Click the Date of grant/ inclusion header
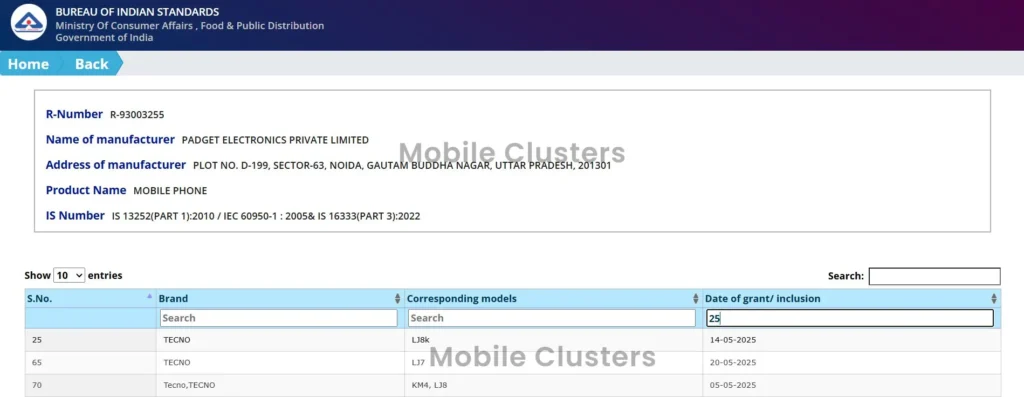Image resolution: width=1024 pixels, height=397 pixels. click(x=762, y=298)
